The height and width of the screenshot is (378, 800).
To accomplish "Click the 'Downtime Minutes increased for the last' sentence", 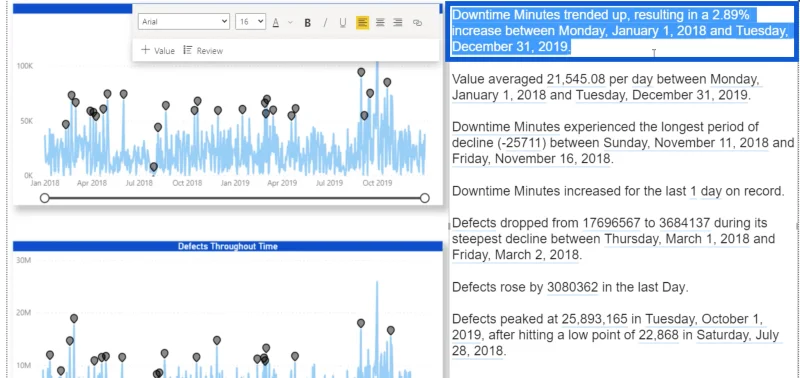I will click(618, 191).
